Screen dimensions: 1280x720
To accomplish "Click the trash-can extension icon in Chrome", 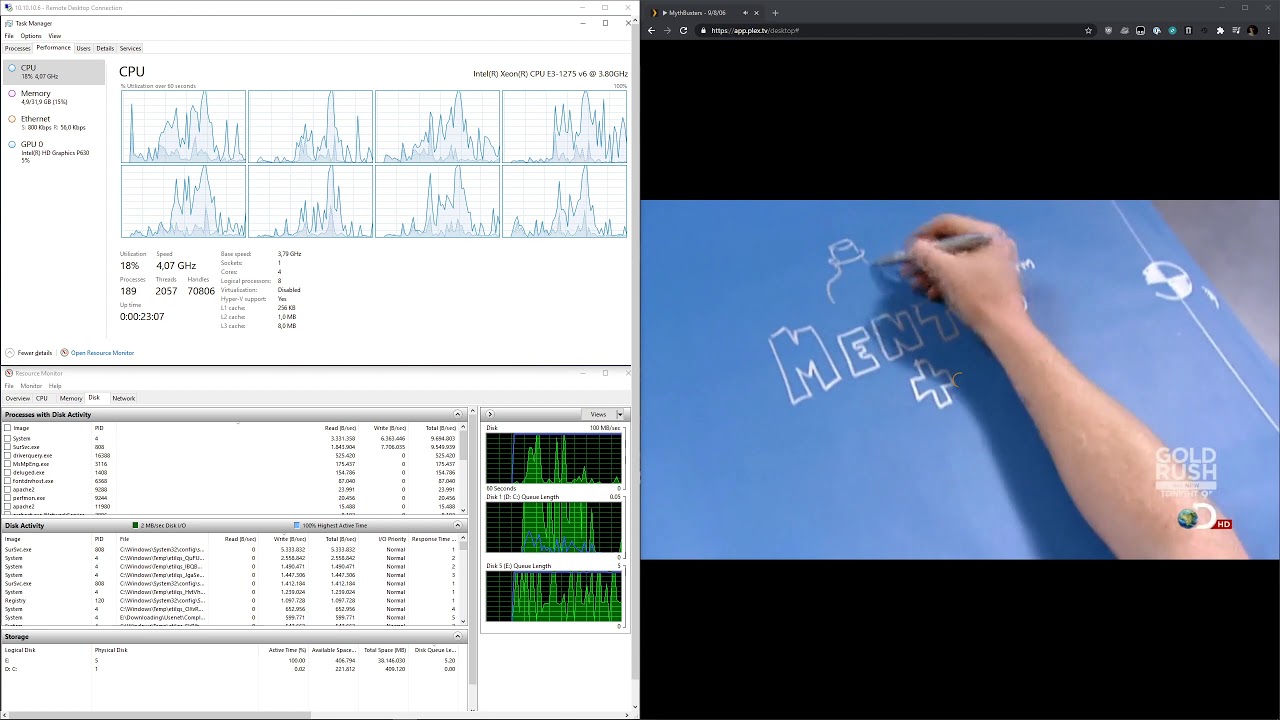I will [x=1188, y=30].
